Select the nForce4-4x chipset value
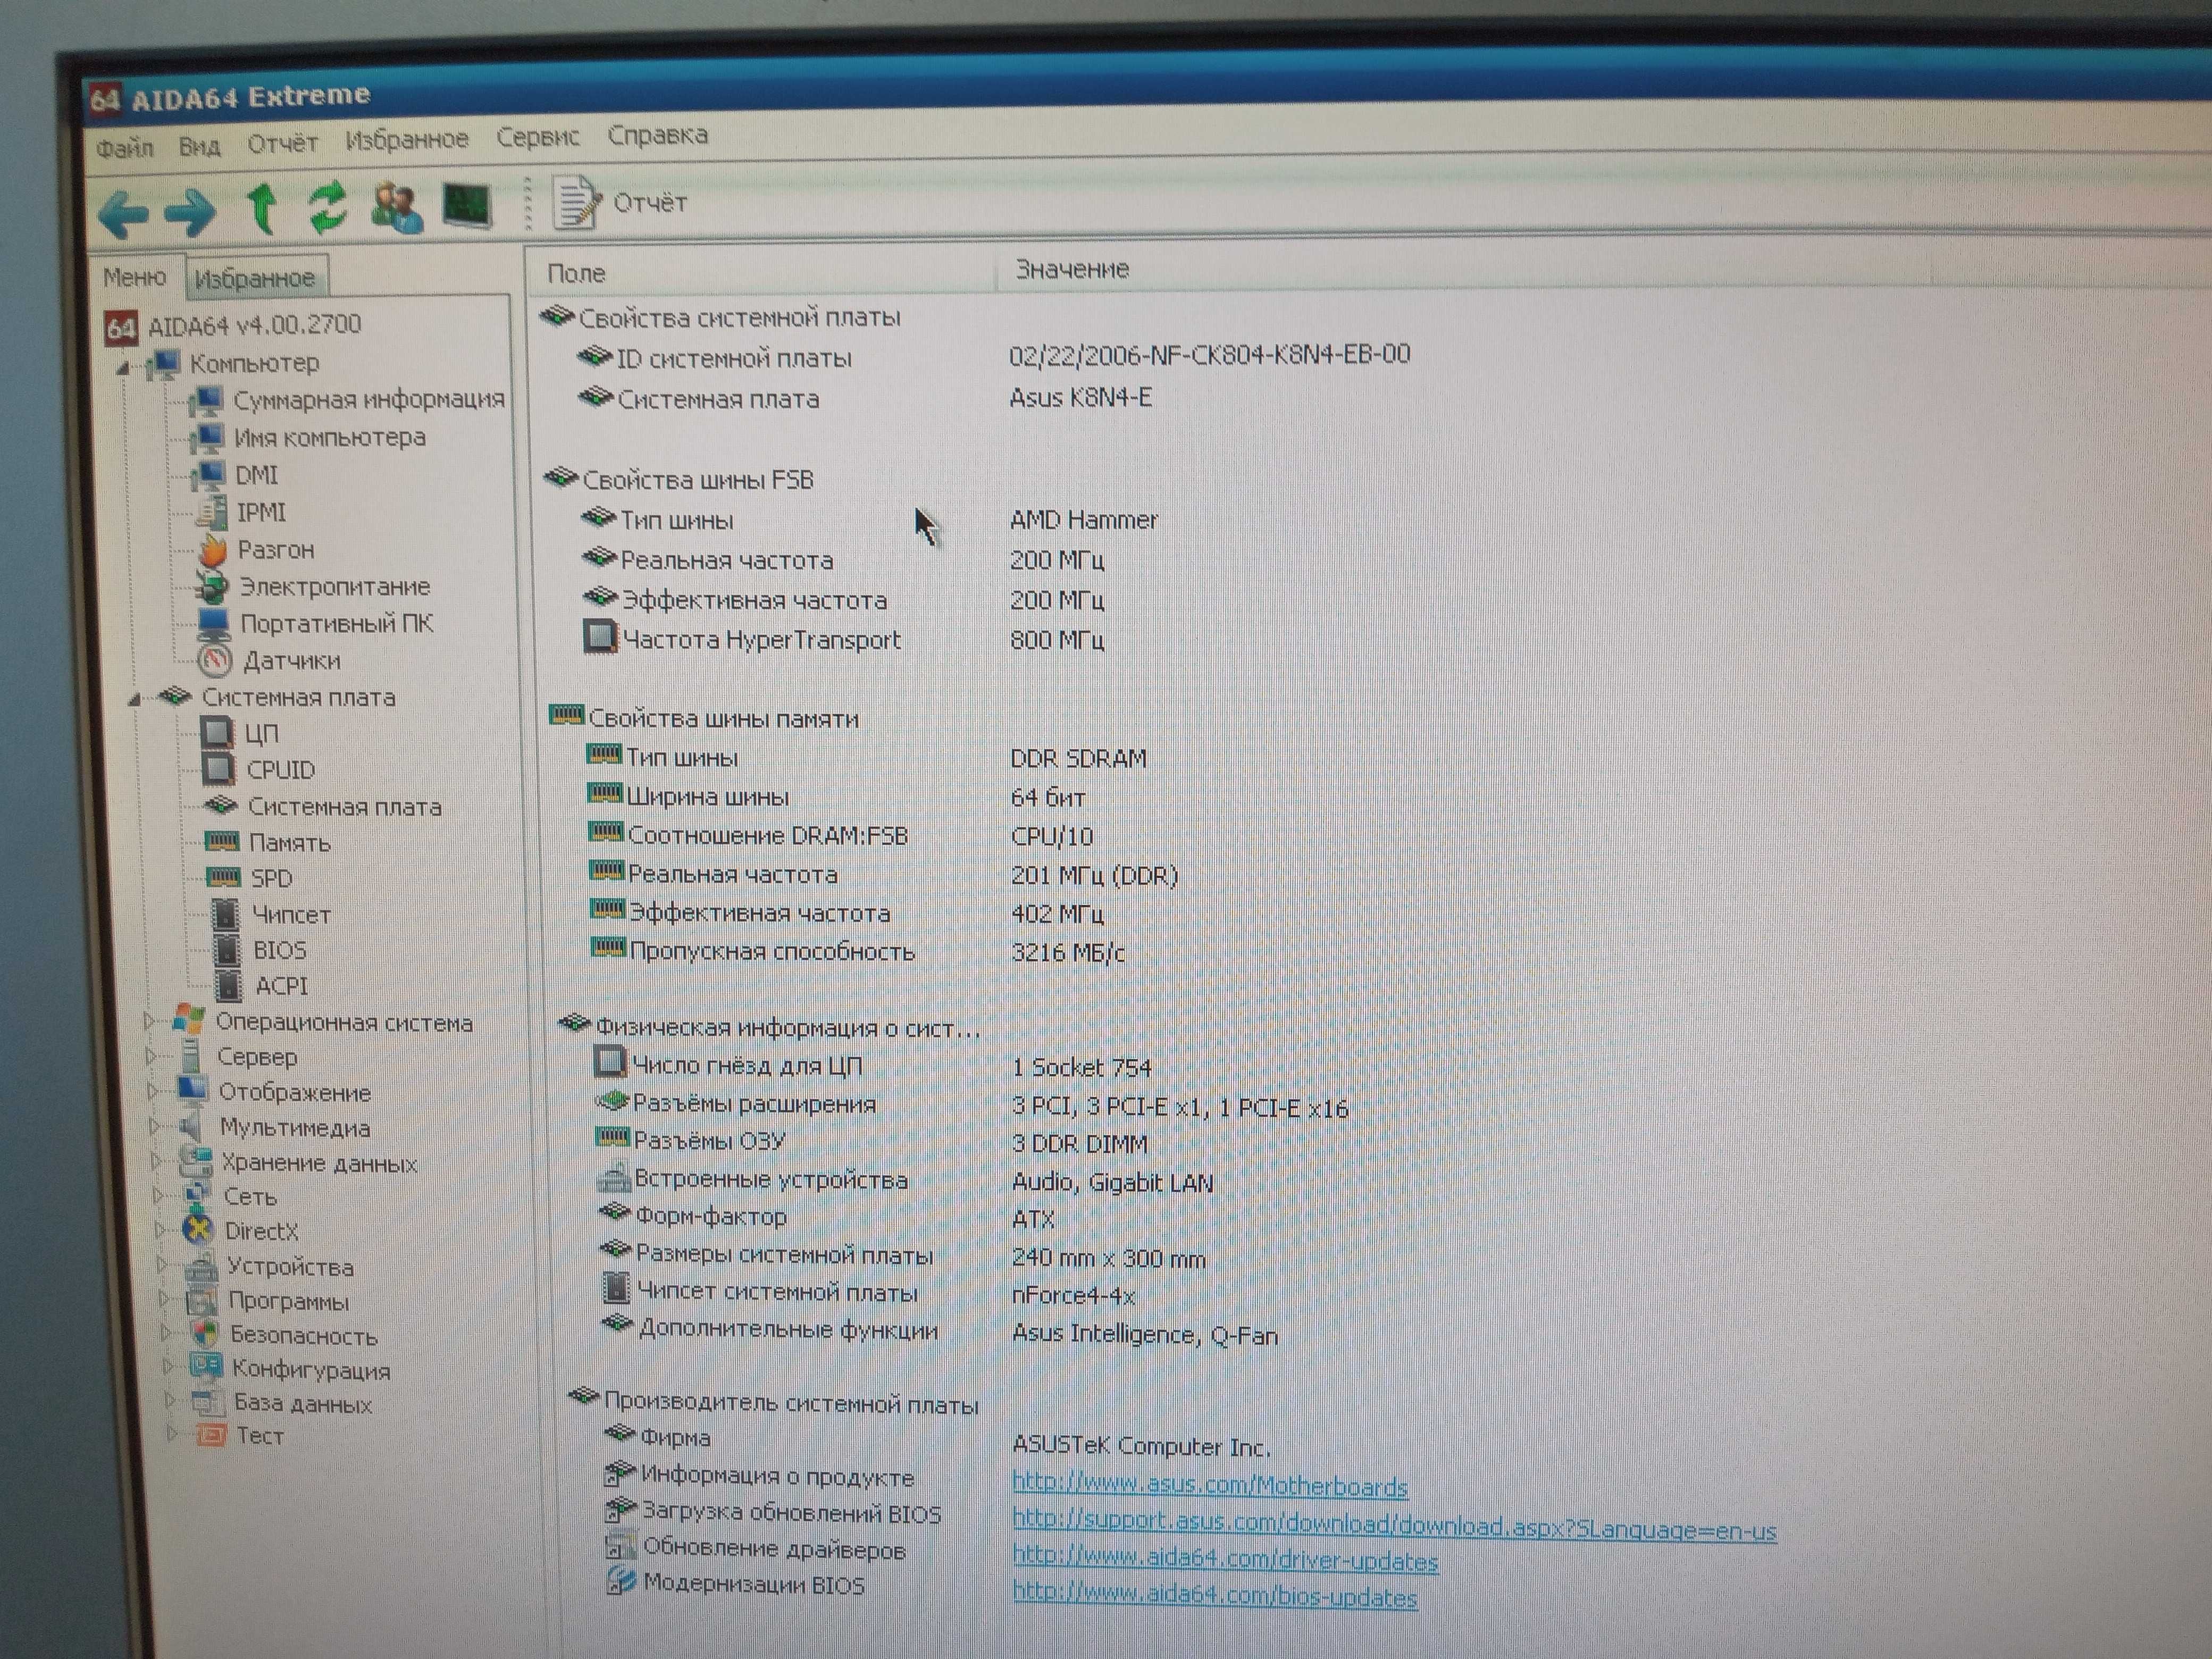 click(x=1073, y=1296)
